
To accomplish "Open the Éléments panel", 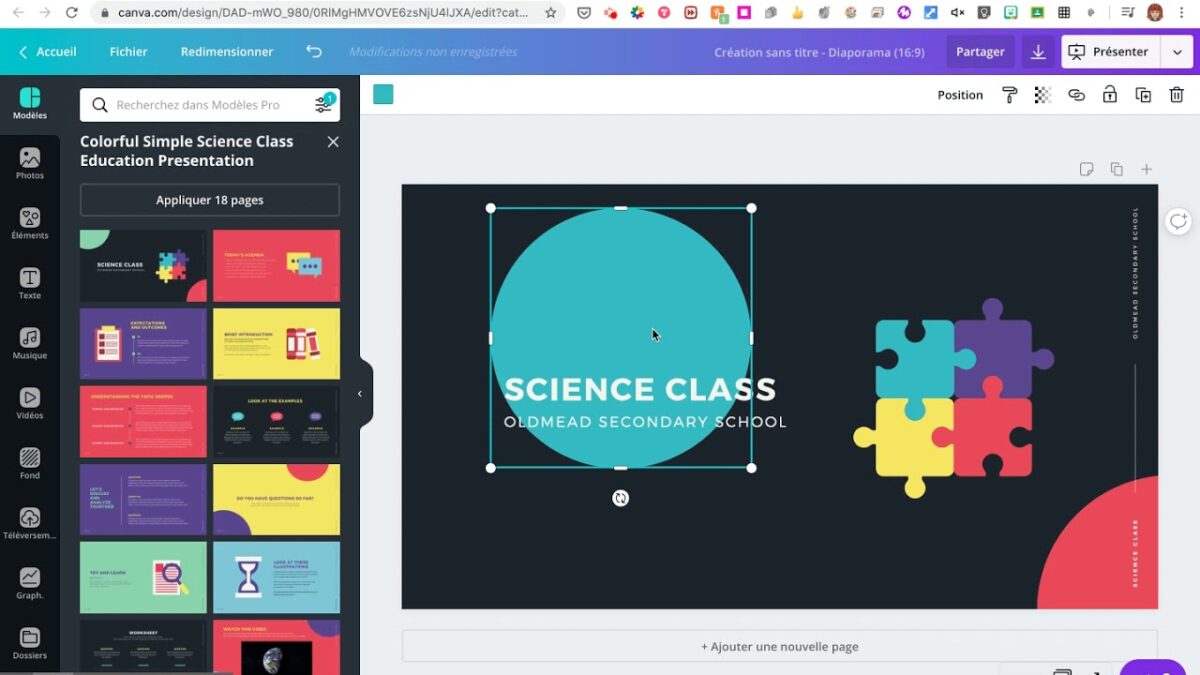I will (30, 223).
